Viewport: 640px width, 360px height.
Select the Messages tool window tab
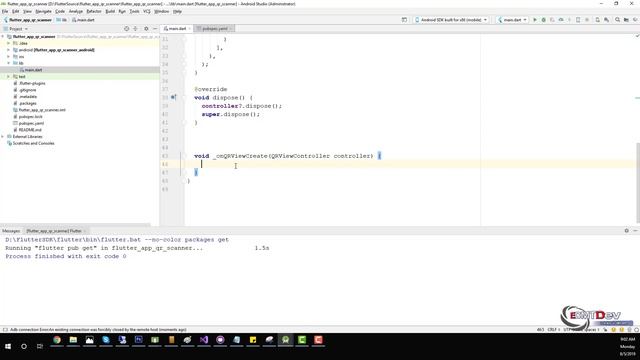pyautogui.click(x=11, y=231)
